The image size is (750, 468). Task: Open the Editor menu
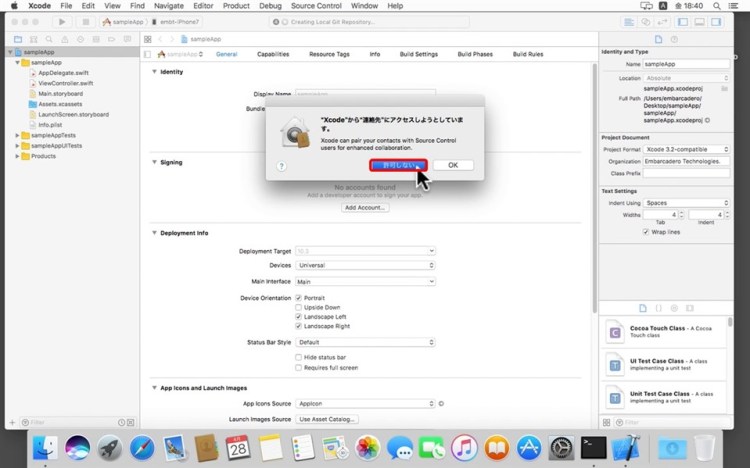point(203,6)
